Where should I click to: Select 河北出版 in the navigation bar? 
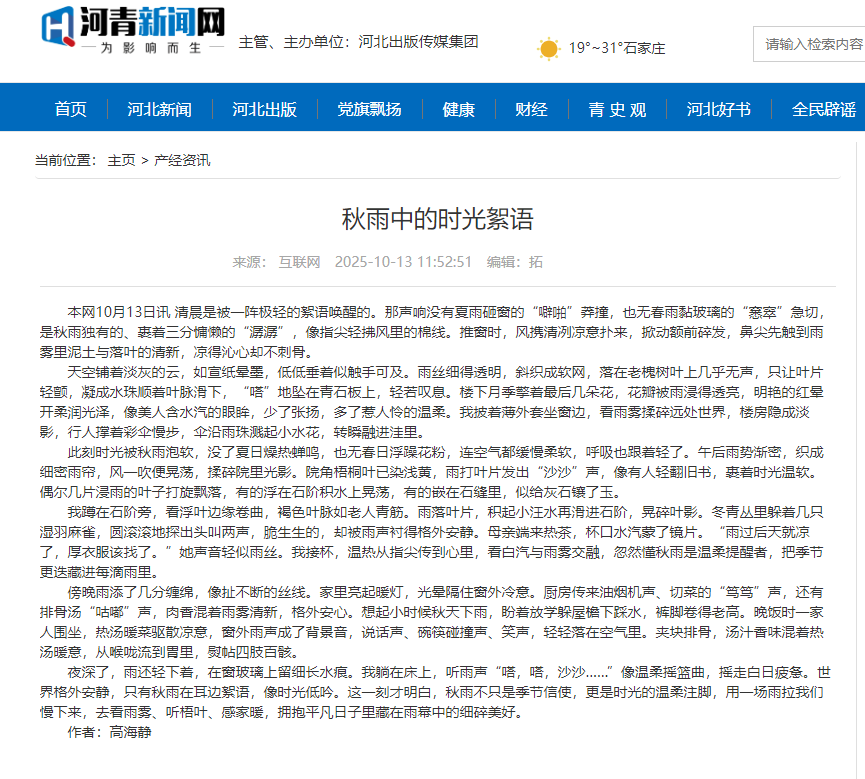(265, 109)
